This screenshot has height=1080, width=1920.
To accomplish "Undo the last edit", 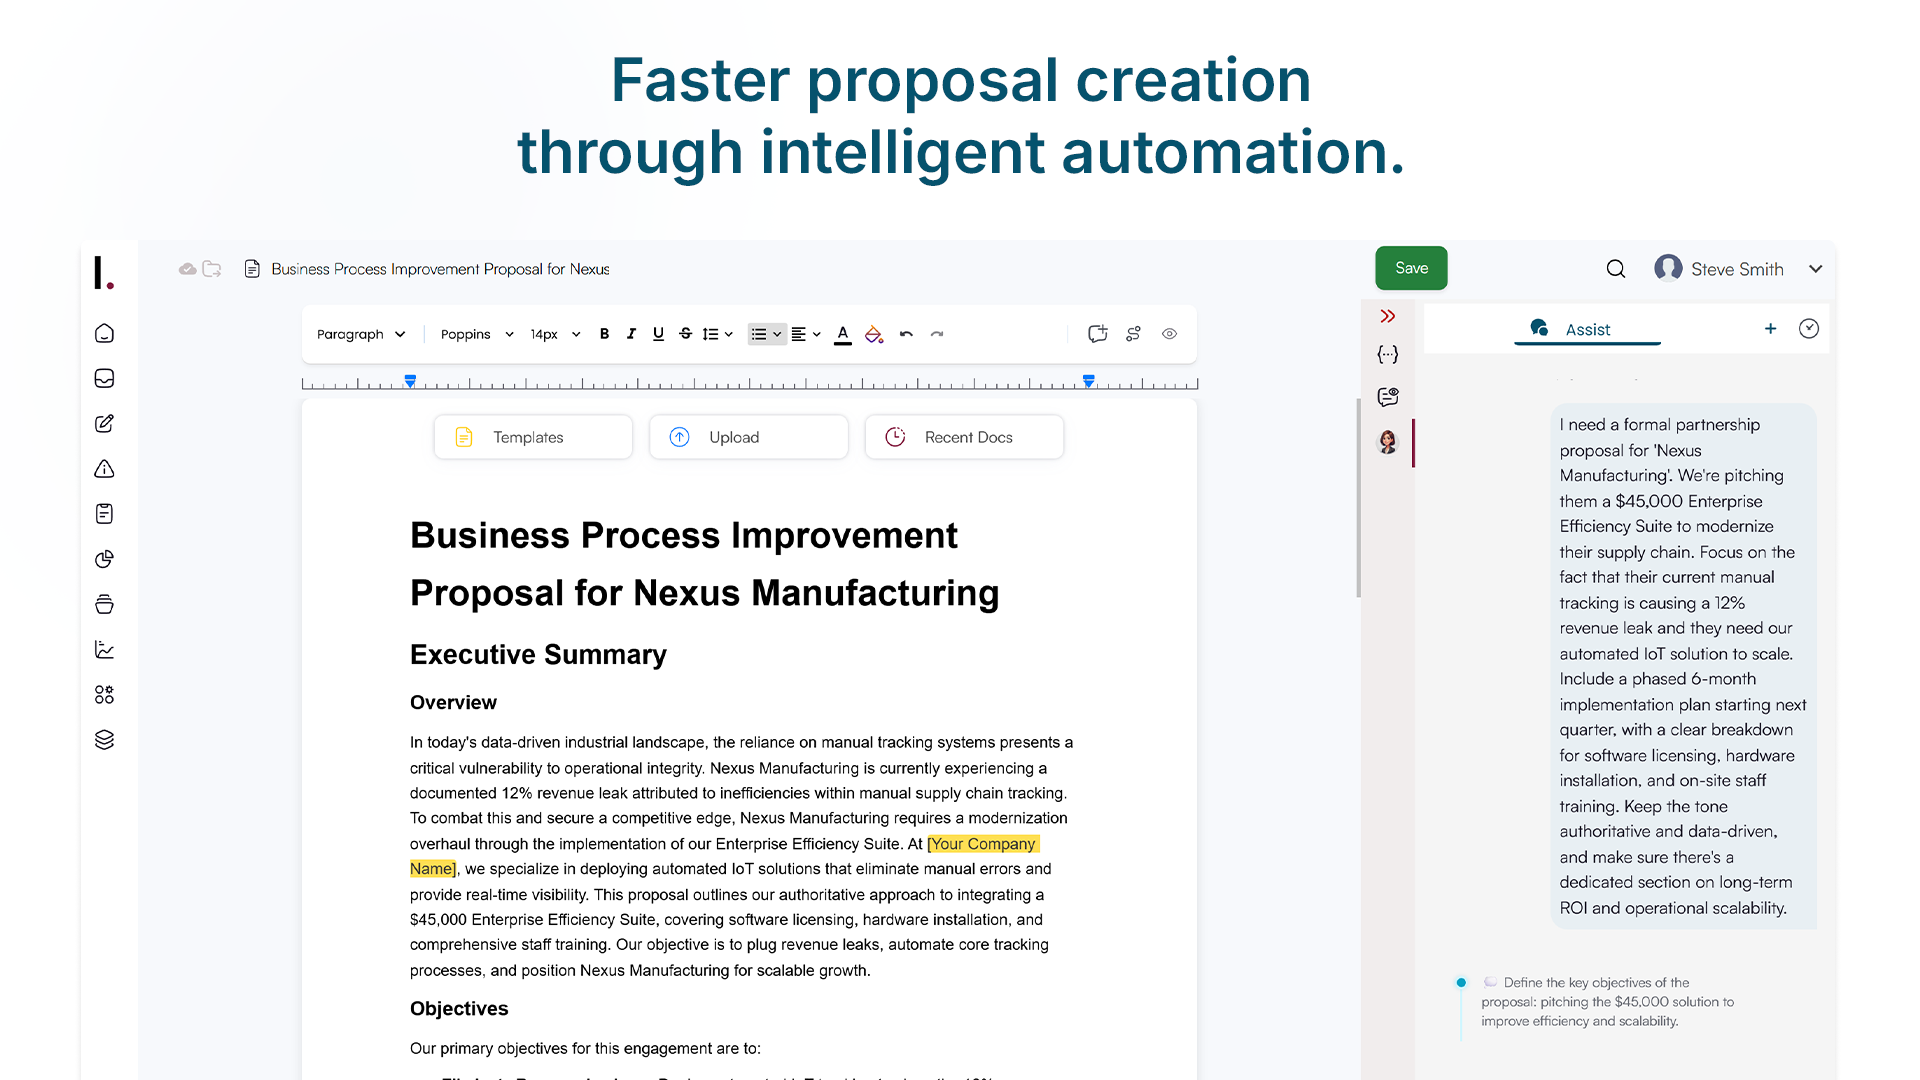I will point(906,334).
